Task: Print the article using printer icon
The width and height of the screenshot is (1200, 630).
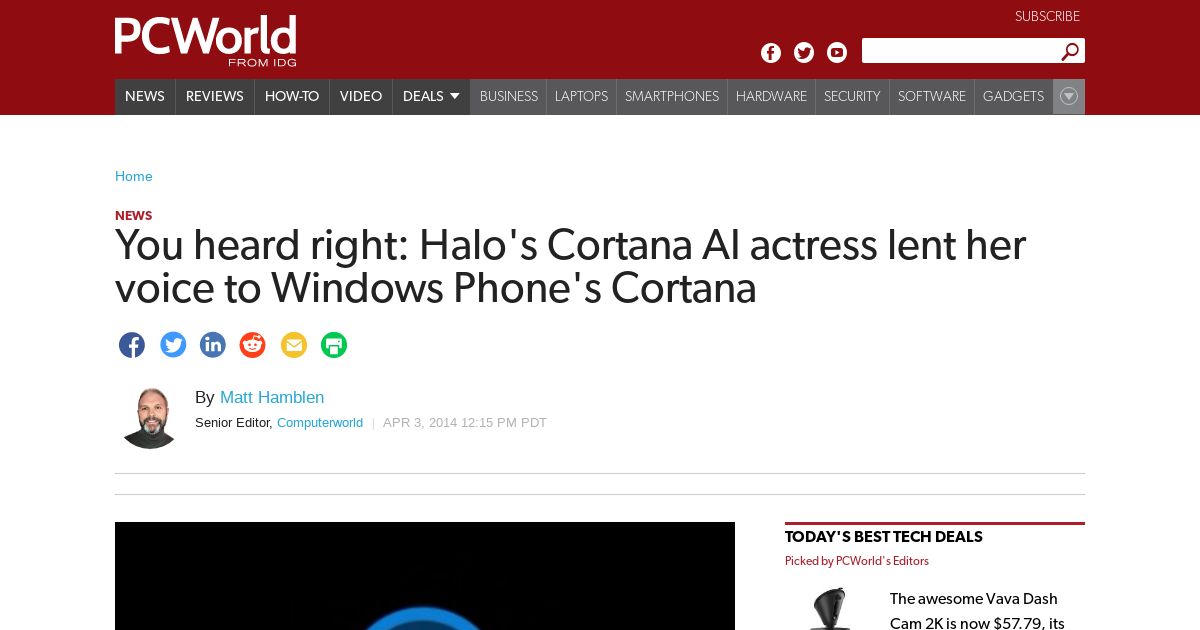Action: [x=334, y=345]
